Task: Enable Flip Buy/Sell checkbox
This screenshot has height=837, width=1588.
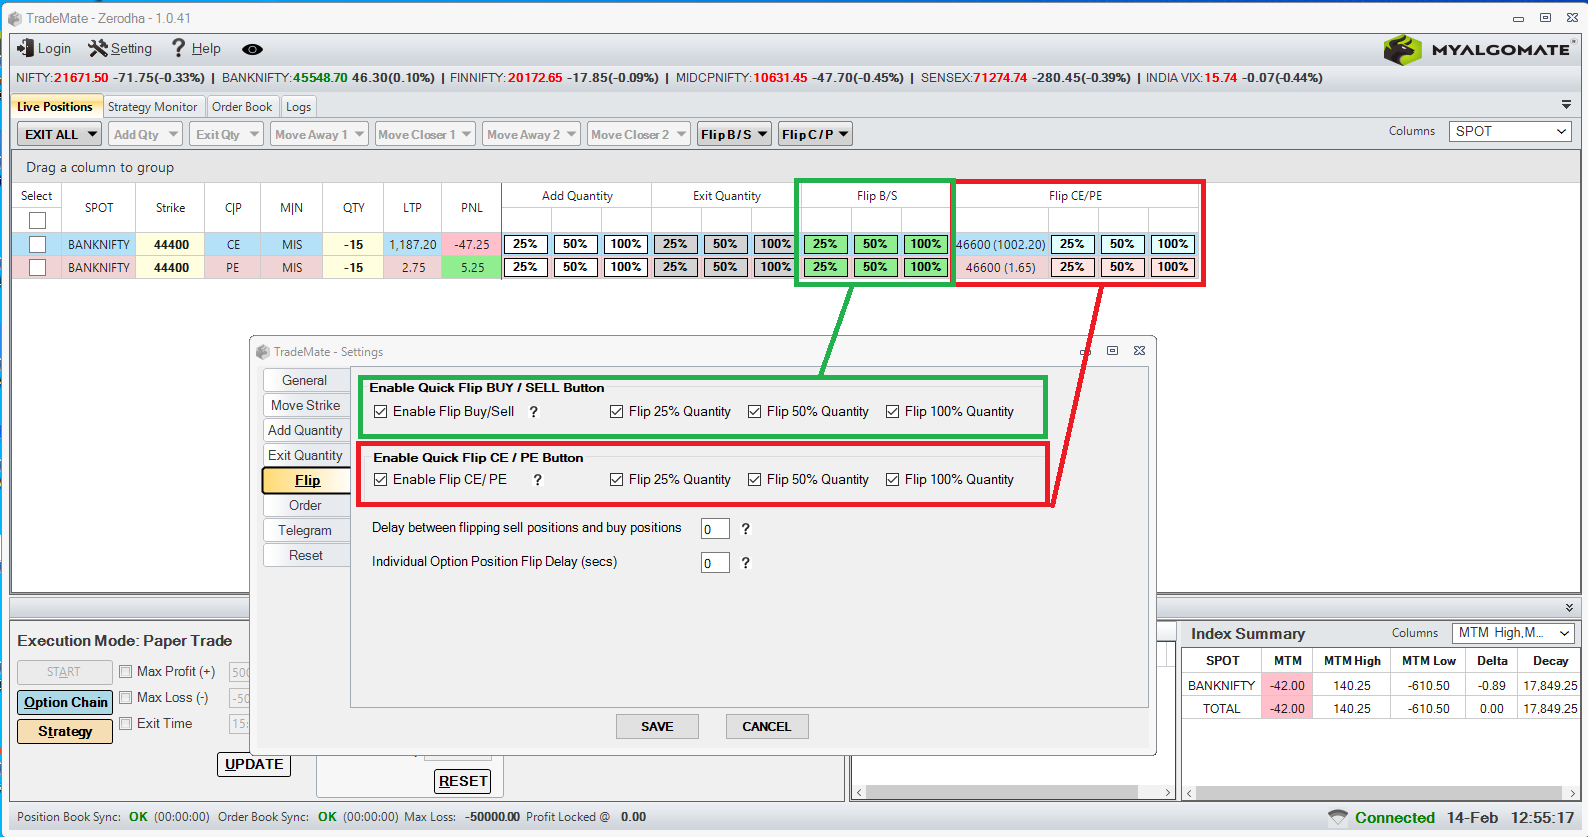Action: point(381,412)
